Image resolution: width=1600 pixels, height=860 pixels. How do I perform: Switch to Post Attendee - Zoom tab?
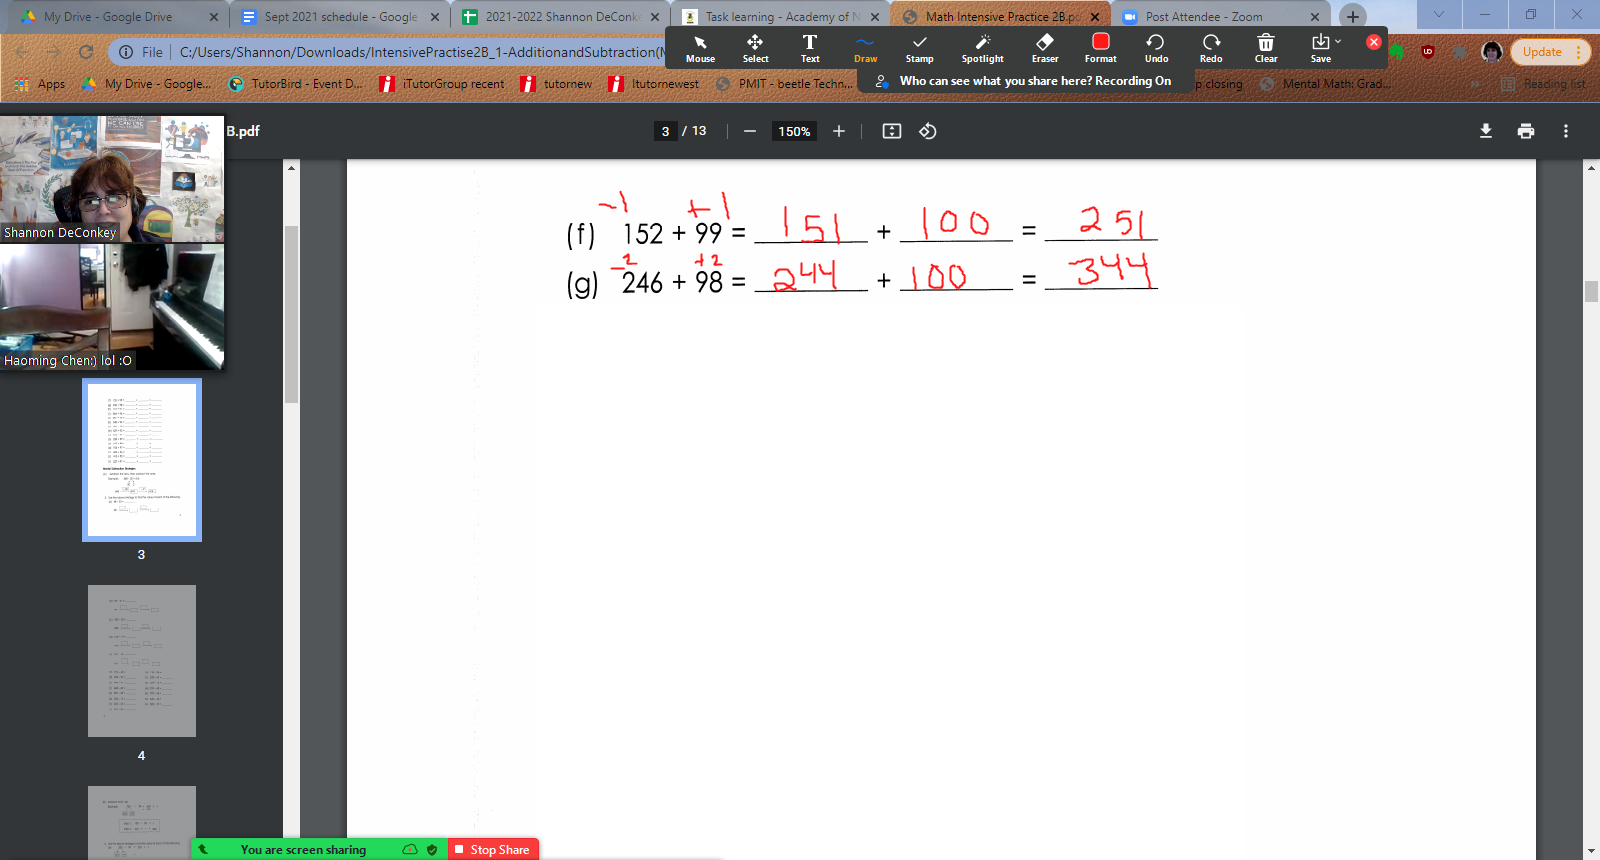coord(1222,16)
